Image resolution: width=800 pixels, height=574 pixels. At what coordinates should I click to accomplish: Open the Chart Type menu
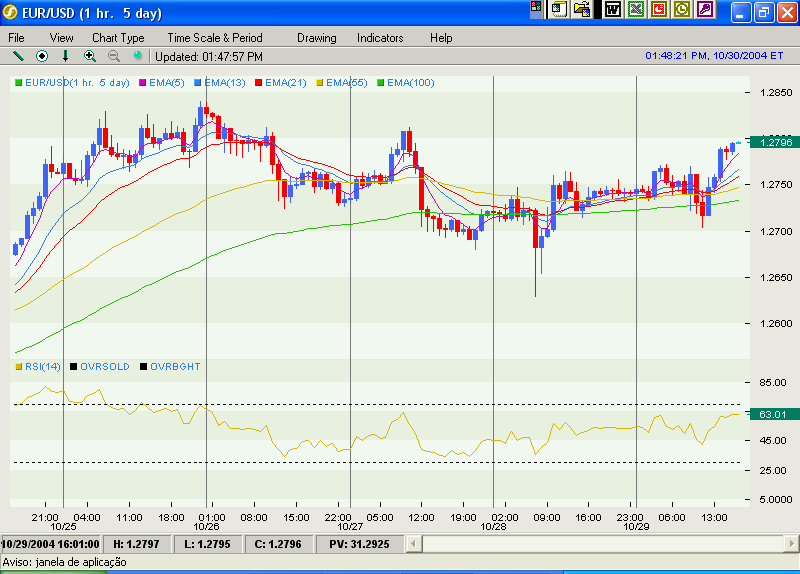[118, 38]
